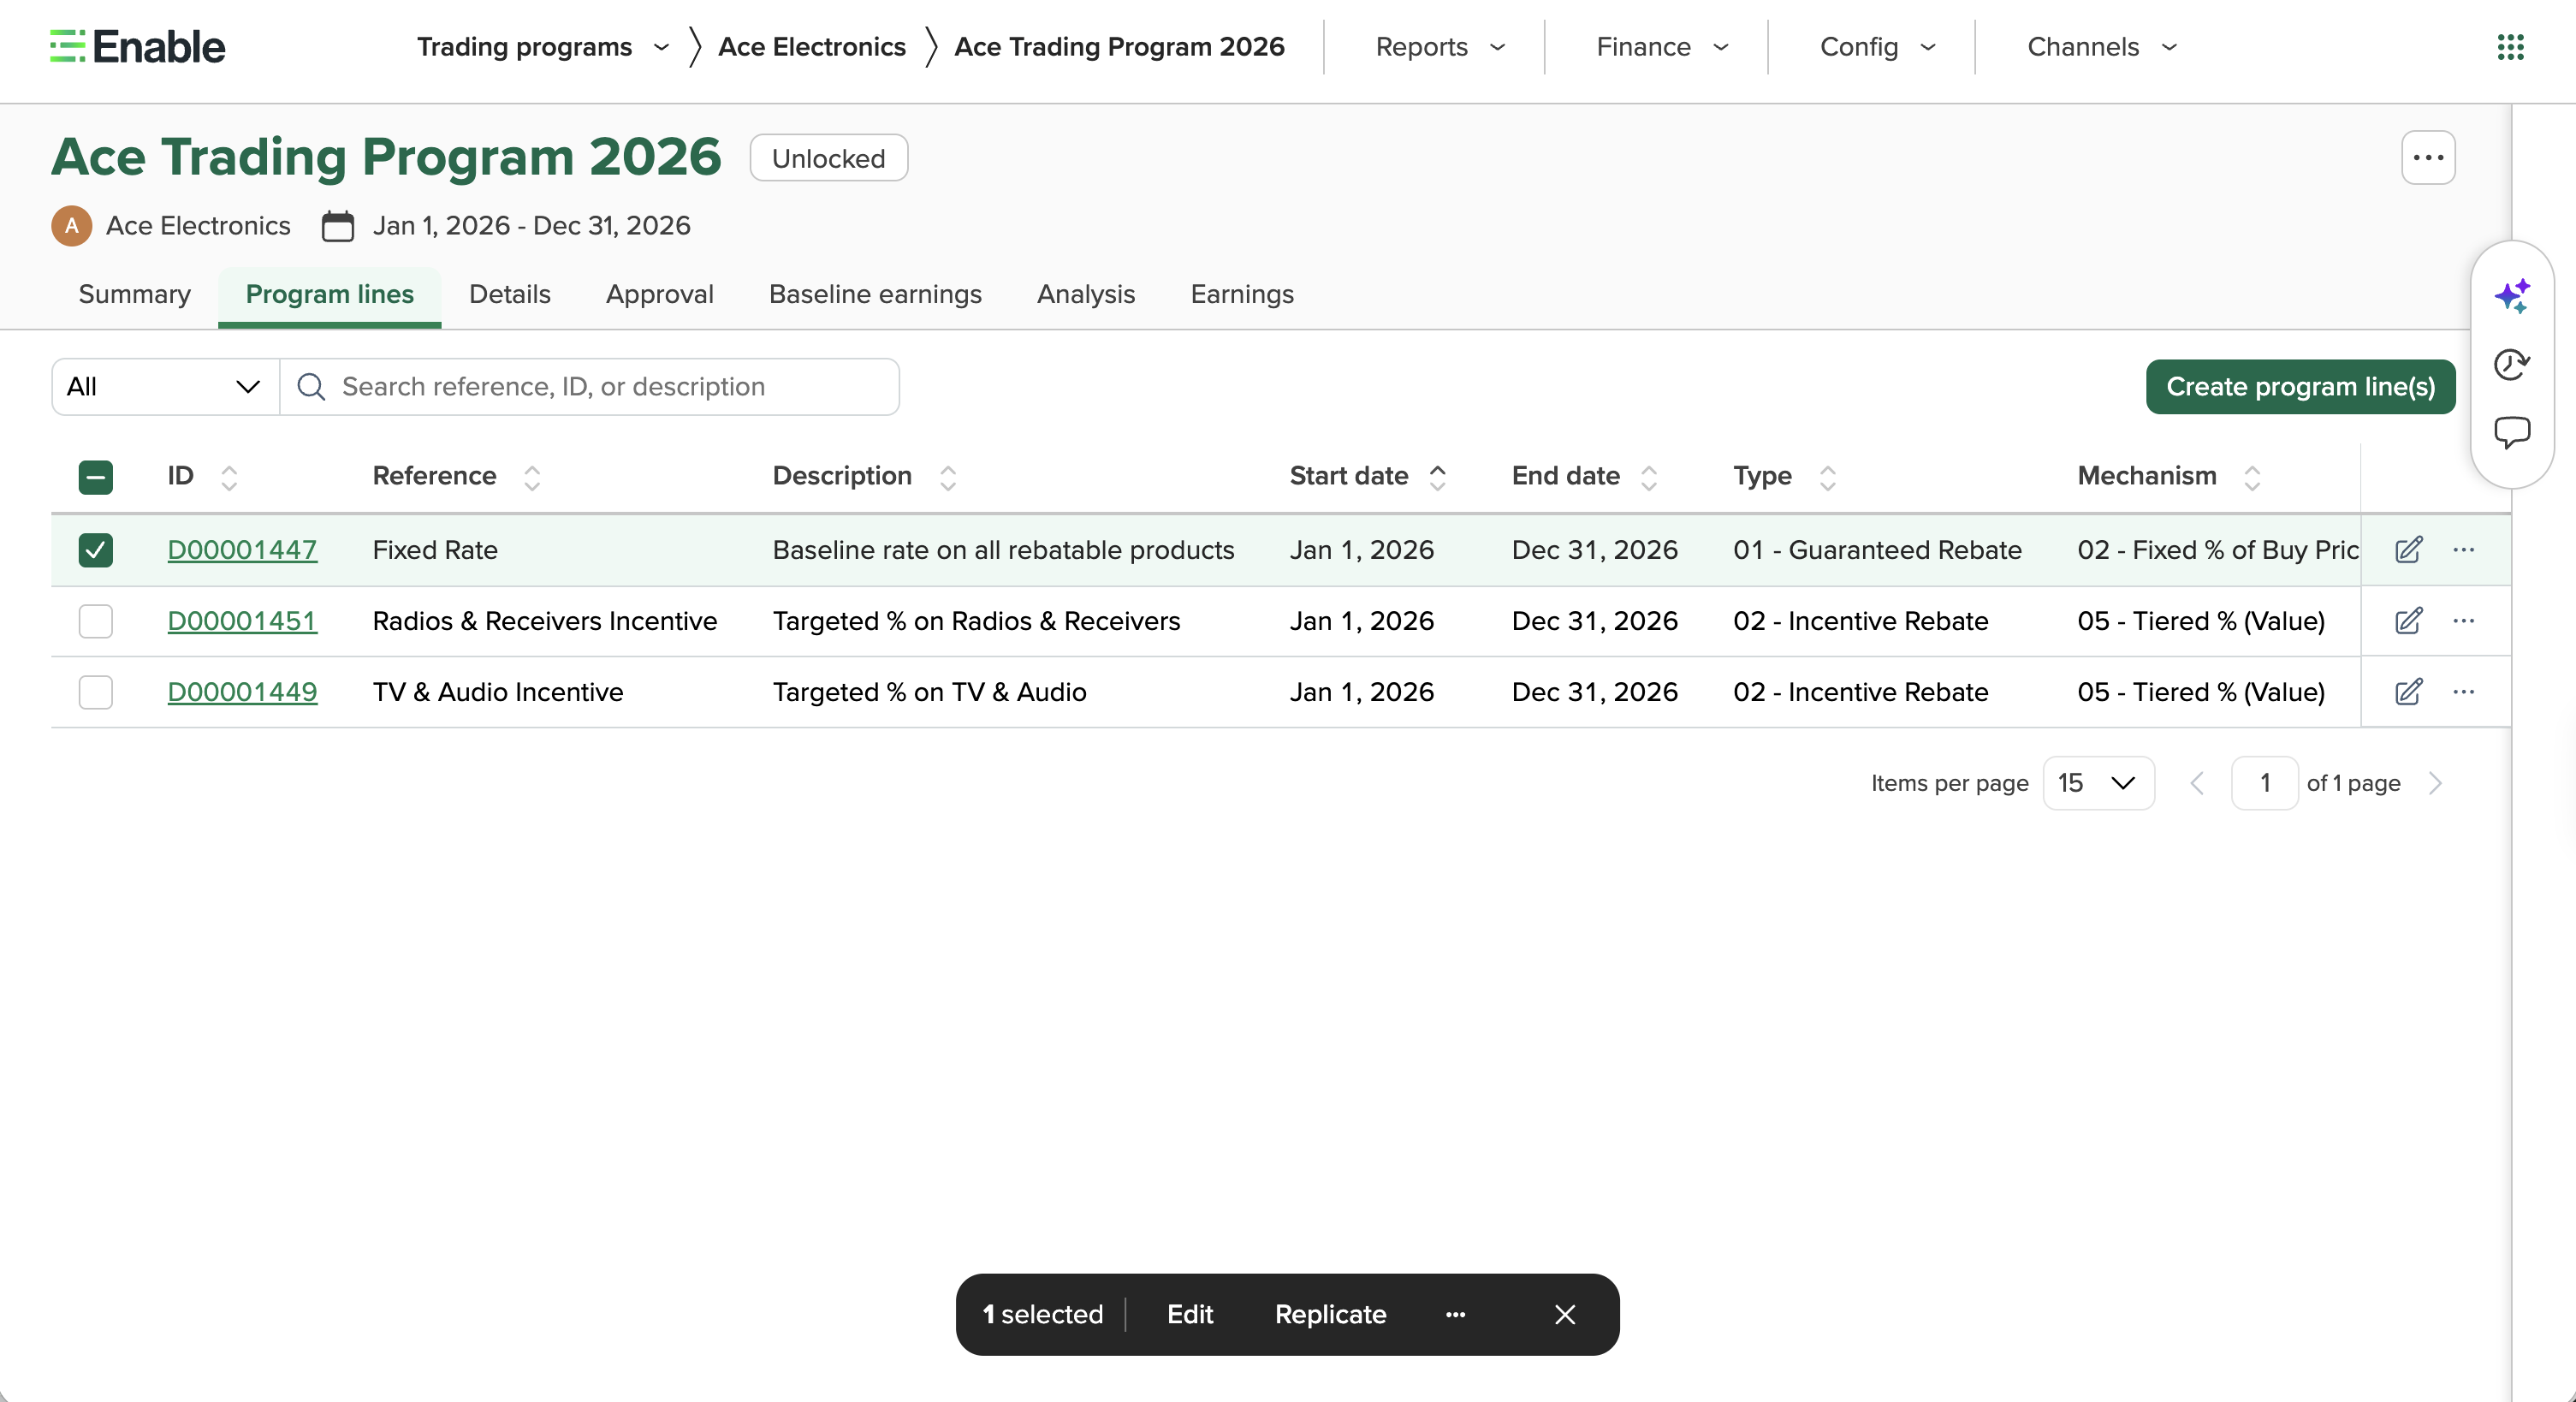Image resolution: width=2576 pixels, height=1402 pixels.
Task: Open the All filter dropdown
Action: [x=165, y=387]
